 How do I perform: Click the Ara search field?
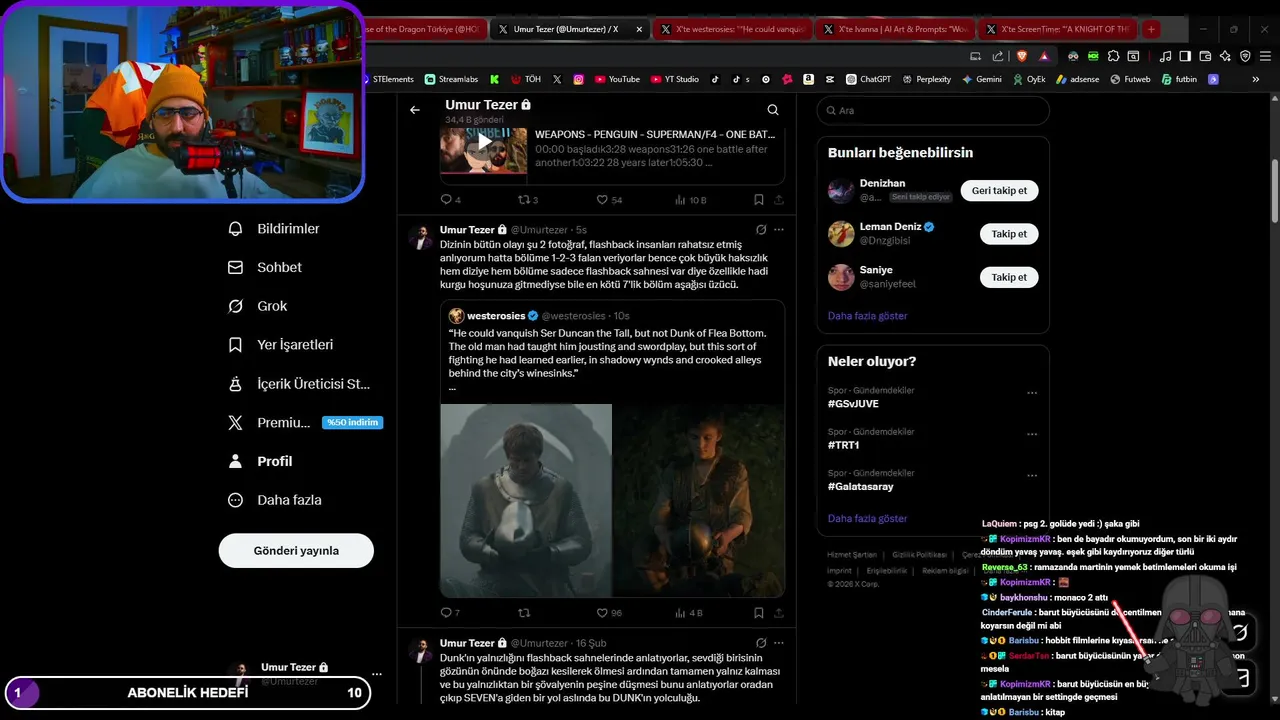(x=932, y=110)
